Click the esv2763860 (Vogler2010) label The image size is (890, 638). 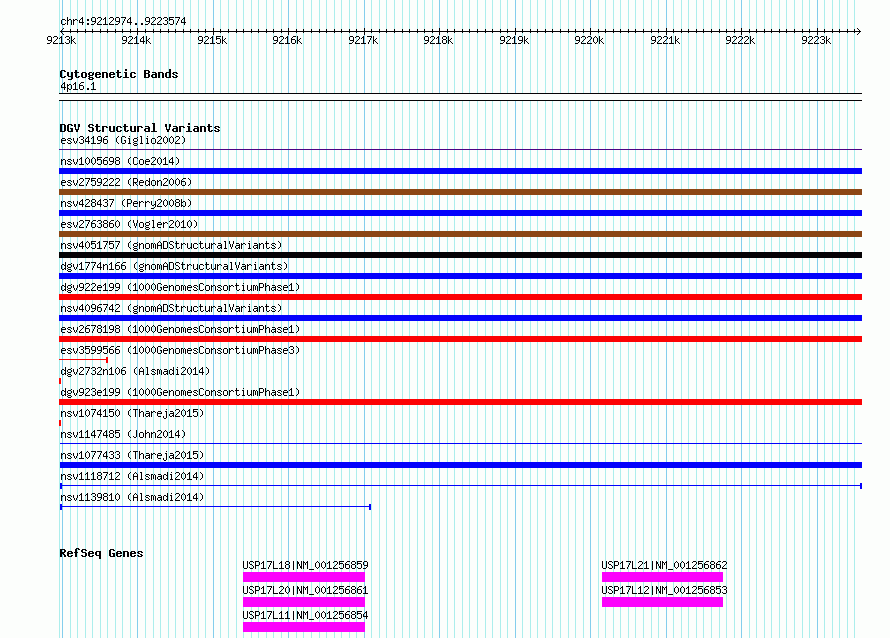tap(129, 224)
